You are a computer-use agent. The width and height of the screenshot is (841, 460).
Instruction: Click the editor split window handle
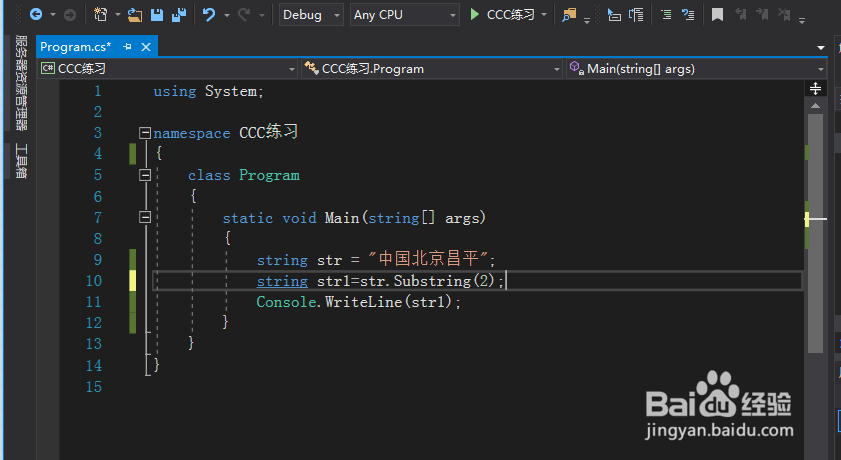click(x=815, y=88)
